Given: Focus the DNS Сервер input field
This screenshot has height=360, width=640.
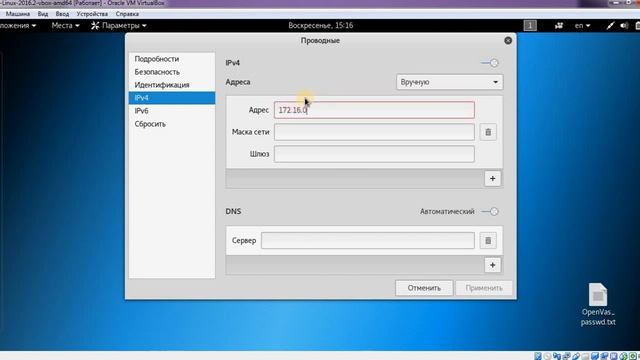Looking at the screenshot, I should (368, 241).
